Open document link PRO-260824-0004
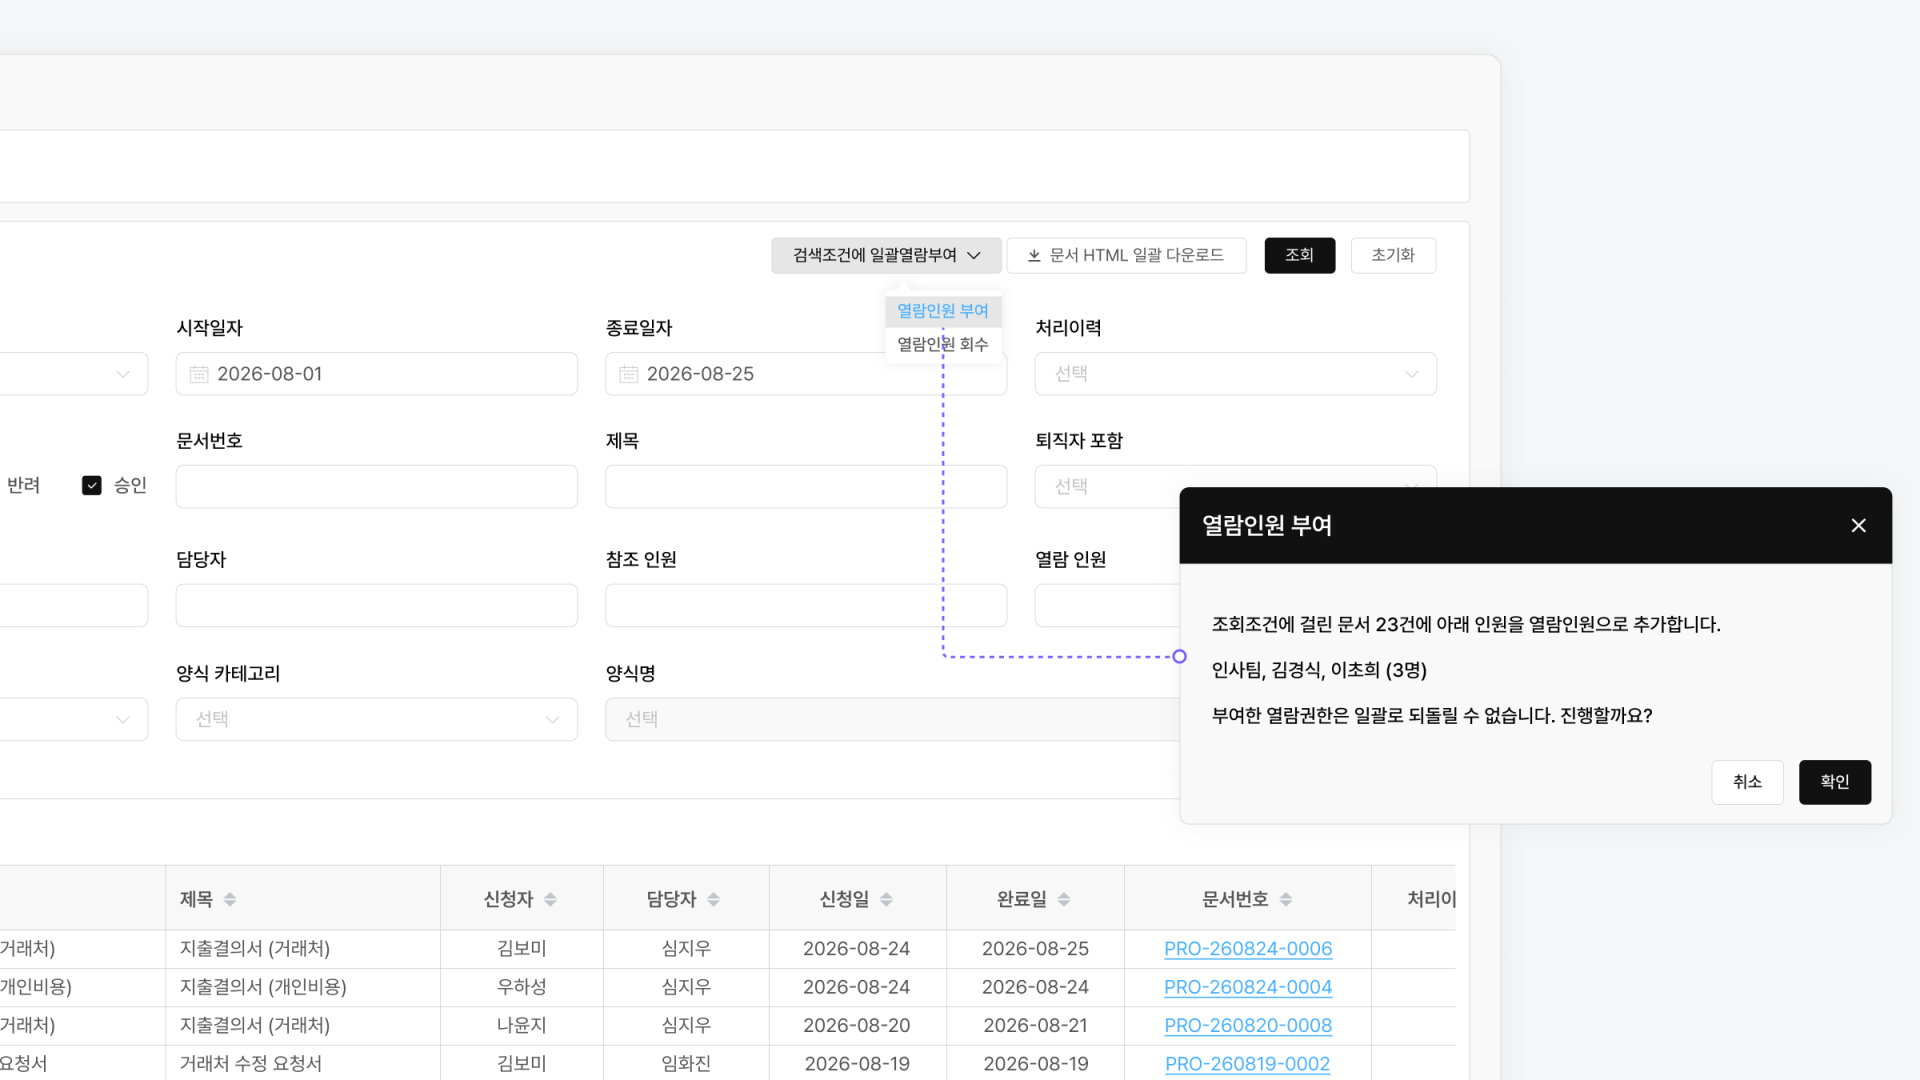The width and height of the screenshot is (1920, 1080). coord(1248,987)
